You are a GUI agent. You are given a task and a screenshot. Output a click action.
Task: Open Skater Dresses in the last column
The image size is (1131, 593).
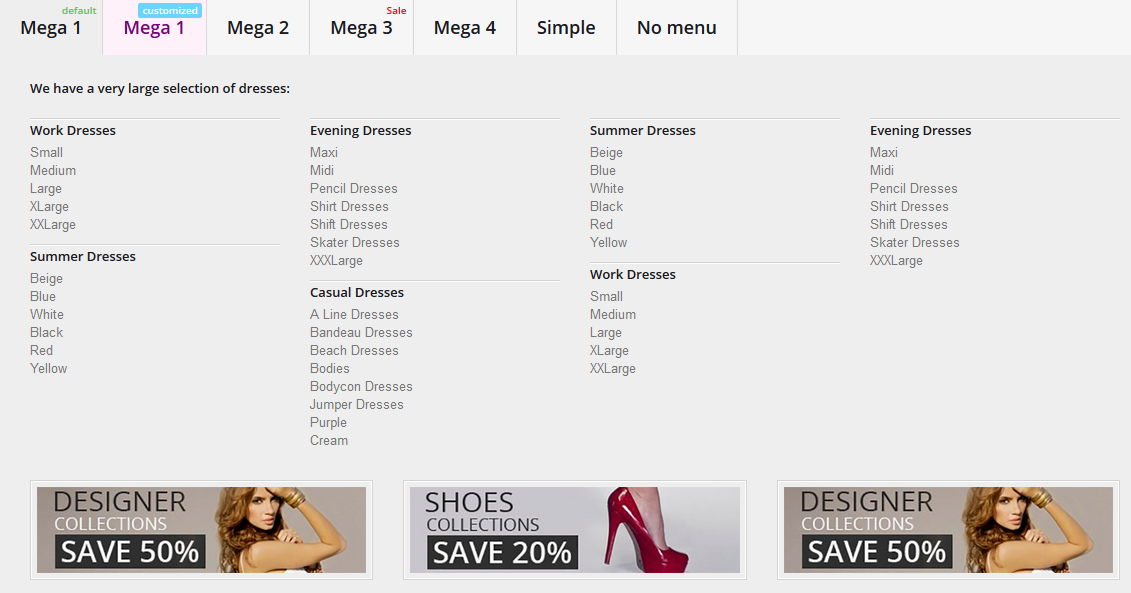coord(915,242)
